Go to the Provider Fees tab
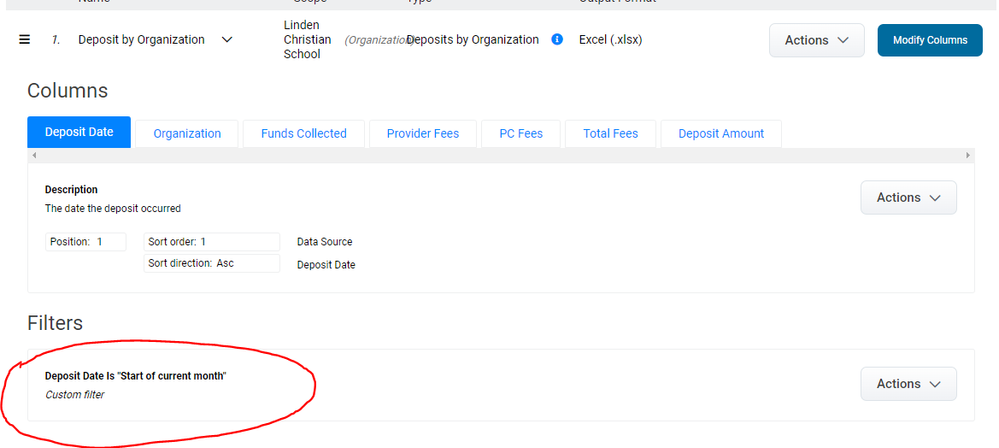 coord(422,133)
